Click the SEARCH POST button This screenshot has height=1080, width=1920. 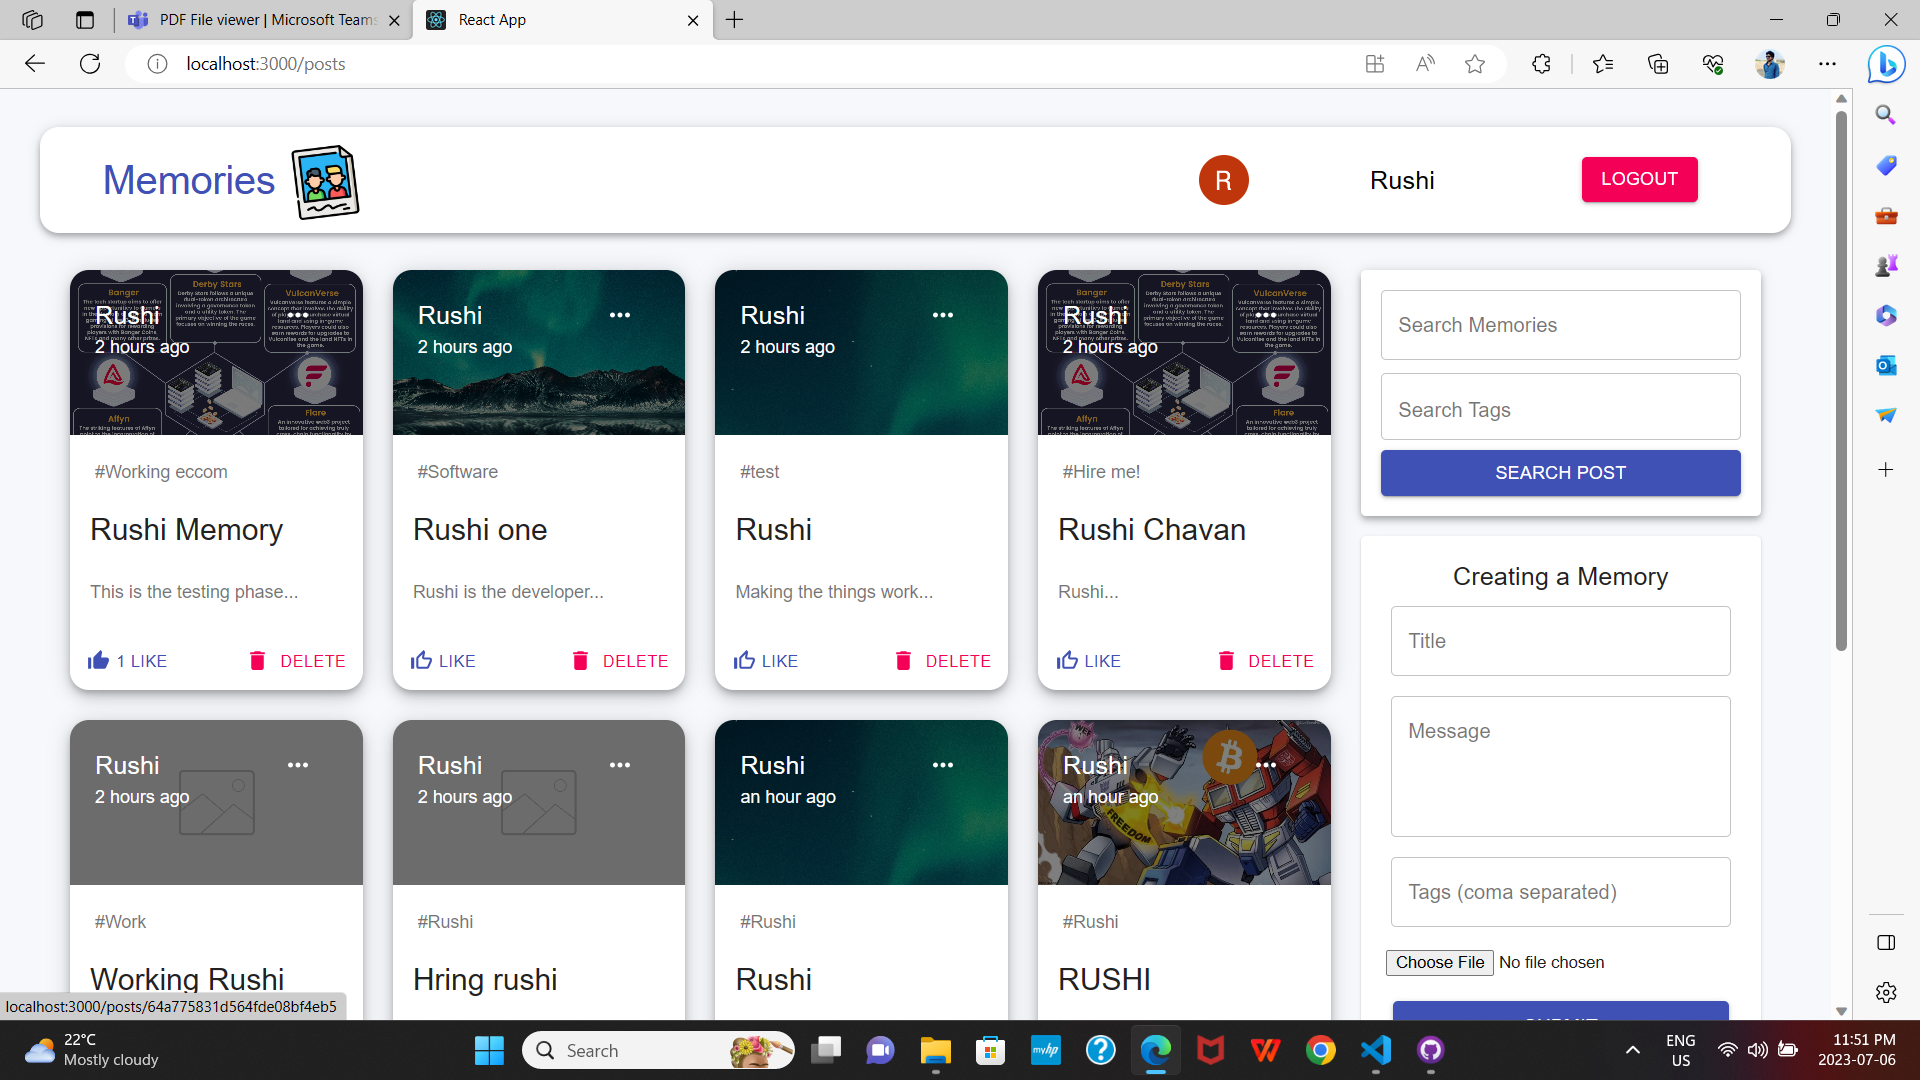point(1559,472)
